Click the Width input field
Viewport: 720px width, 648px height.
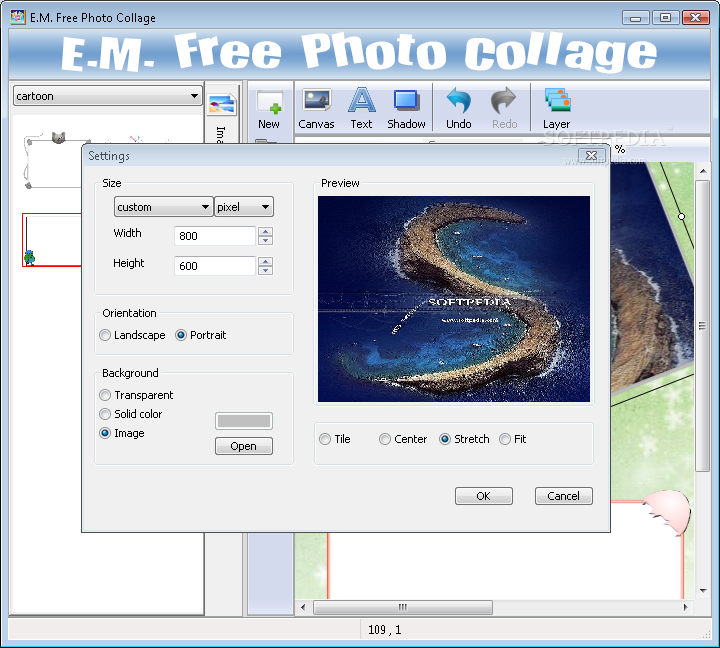[215, 236]
